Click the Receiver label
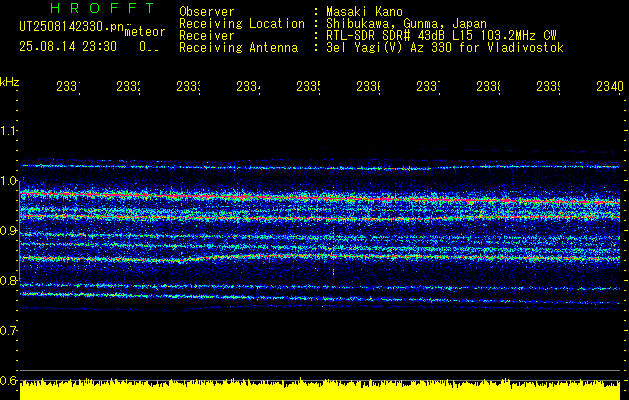Image resolution: width=629 pixels, height=400 pixels. click(207, 36)
